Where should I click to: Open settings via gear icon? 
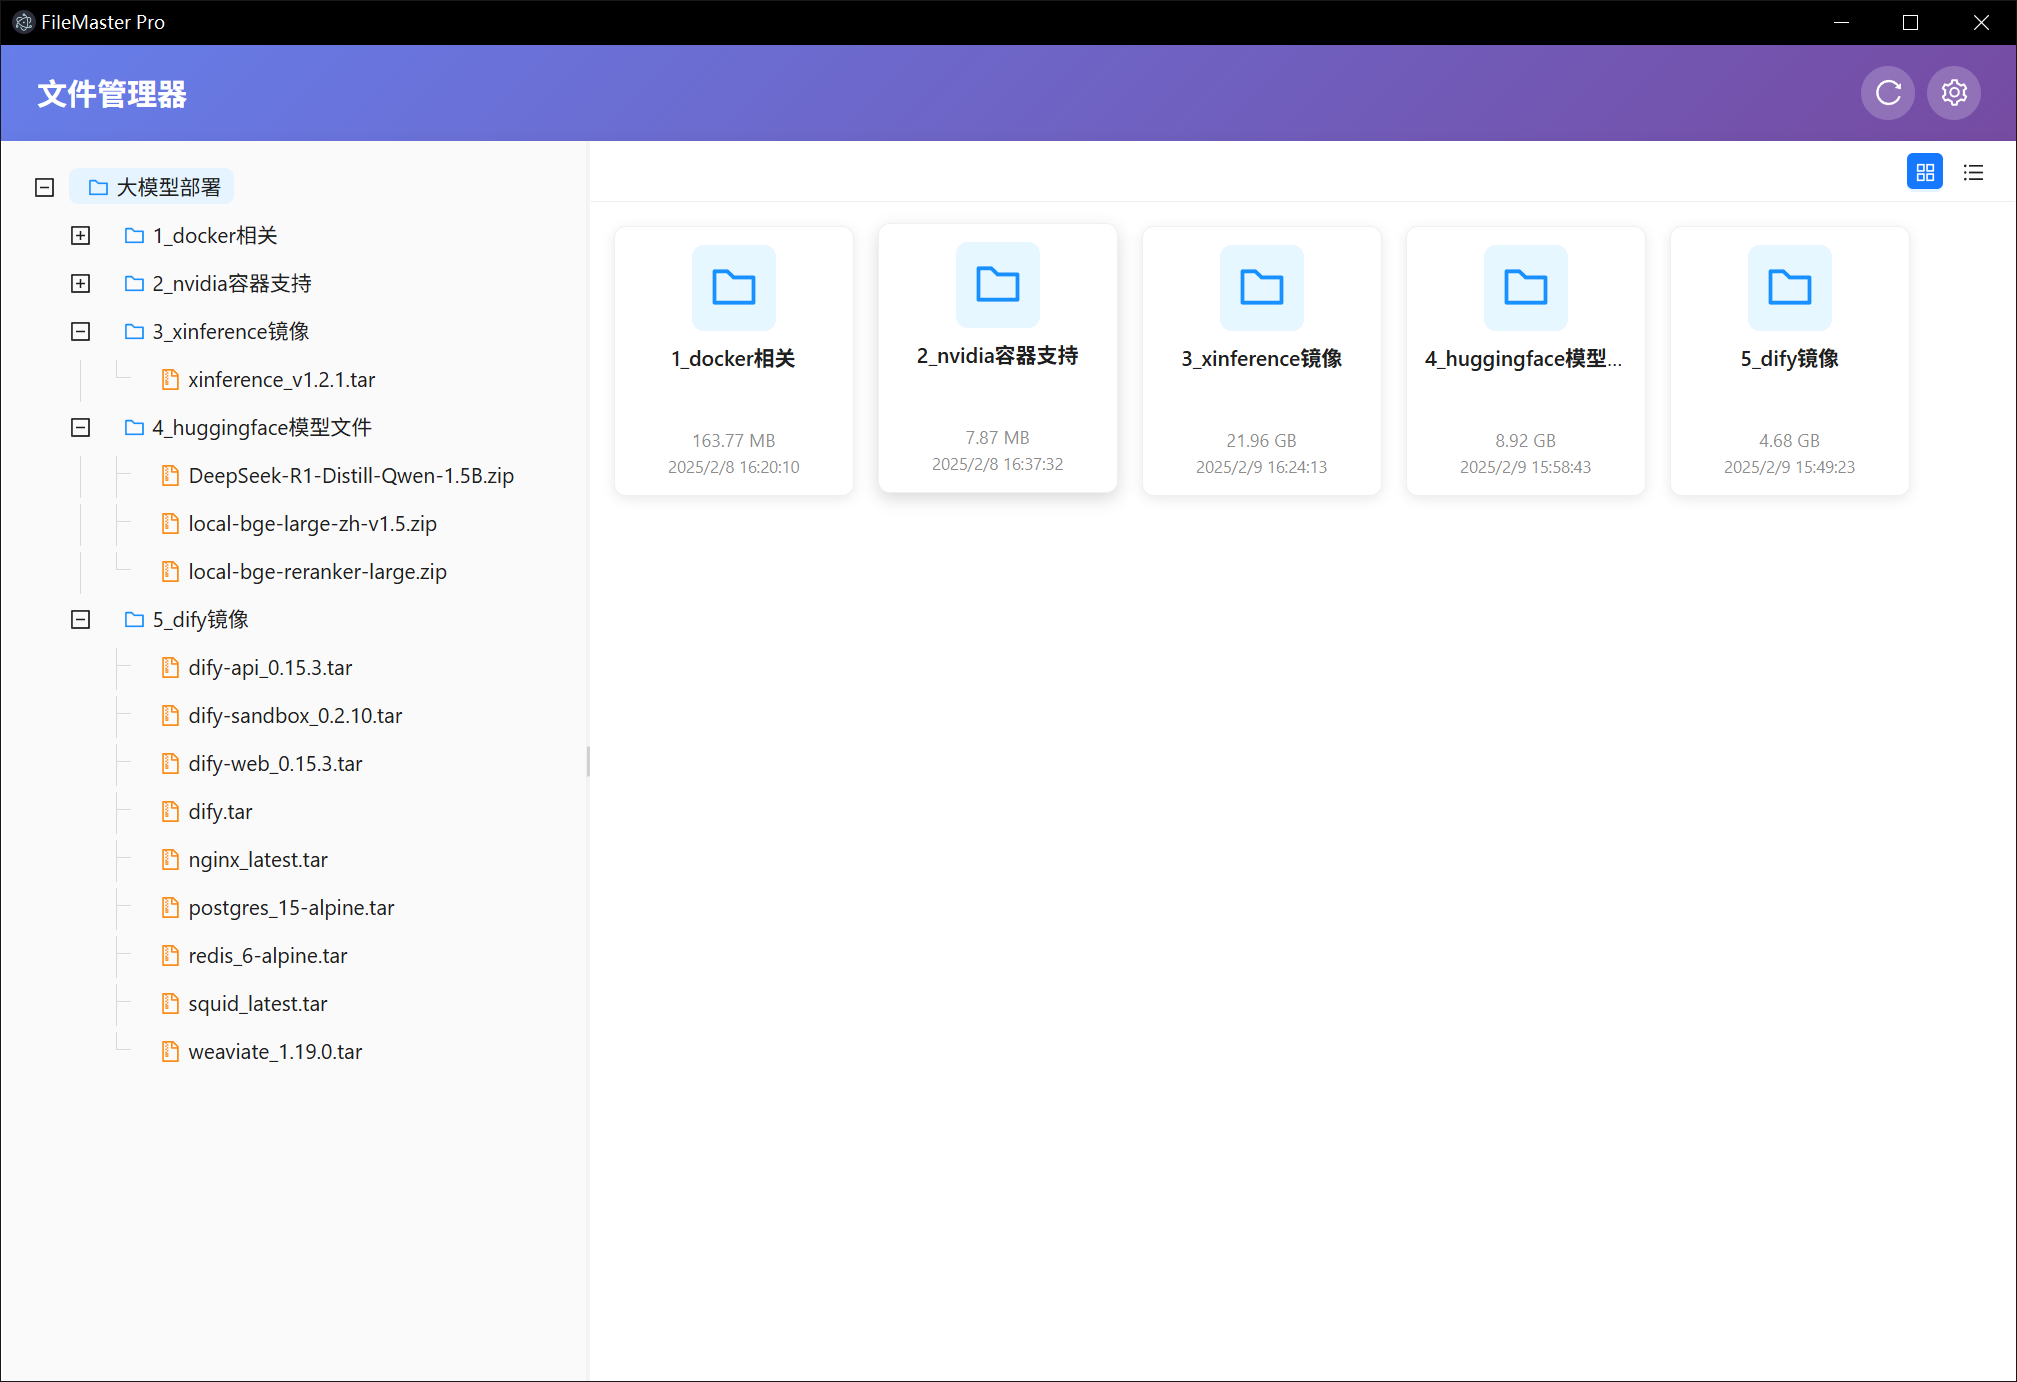[1954, 93]
